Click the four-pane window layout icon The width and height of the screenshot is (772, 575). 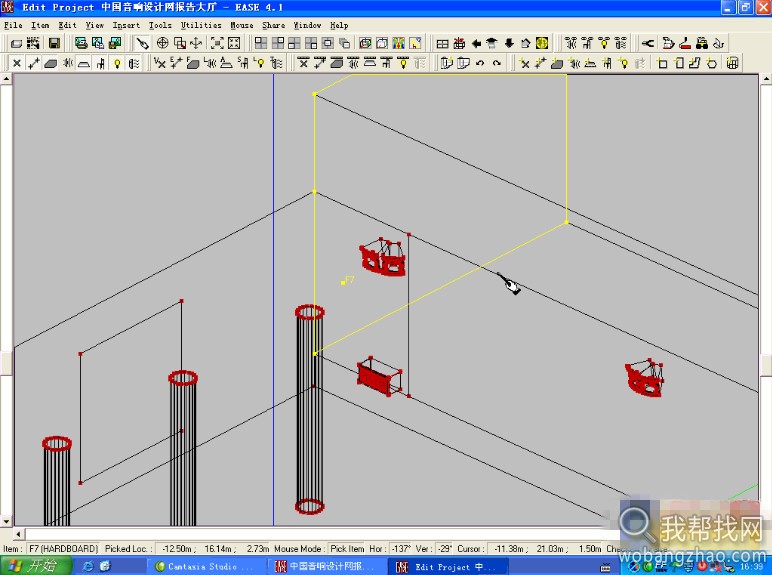point(260,43)
